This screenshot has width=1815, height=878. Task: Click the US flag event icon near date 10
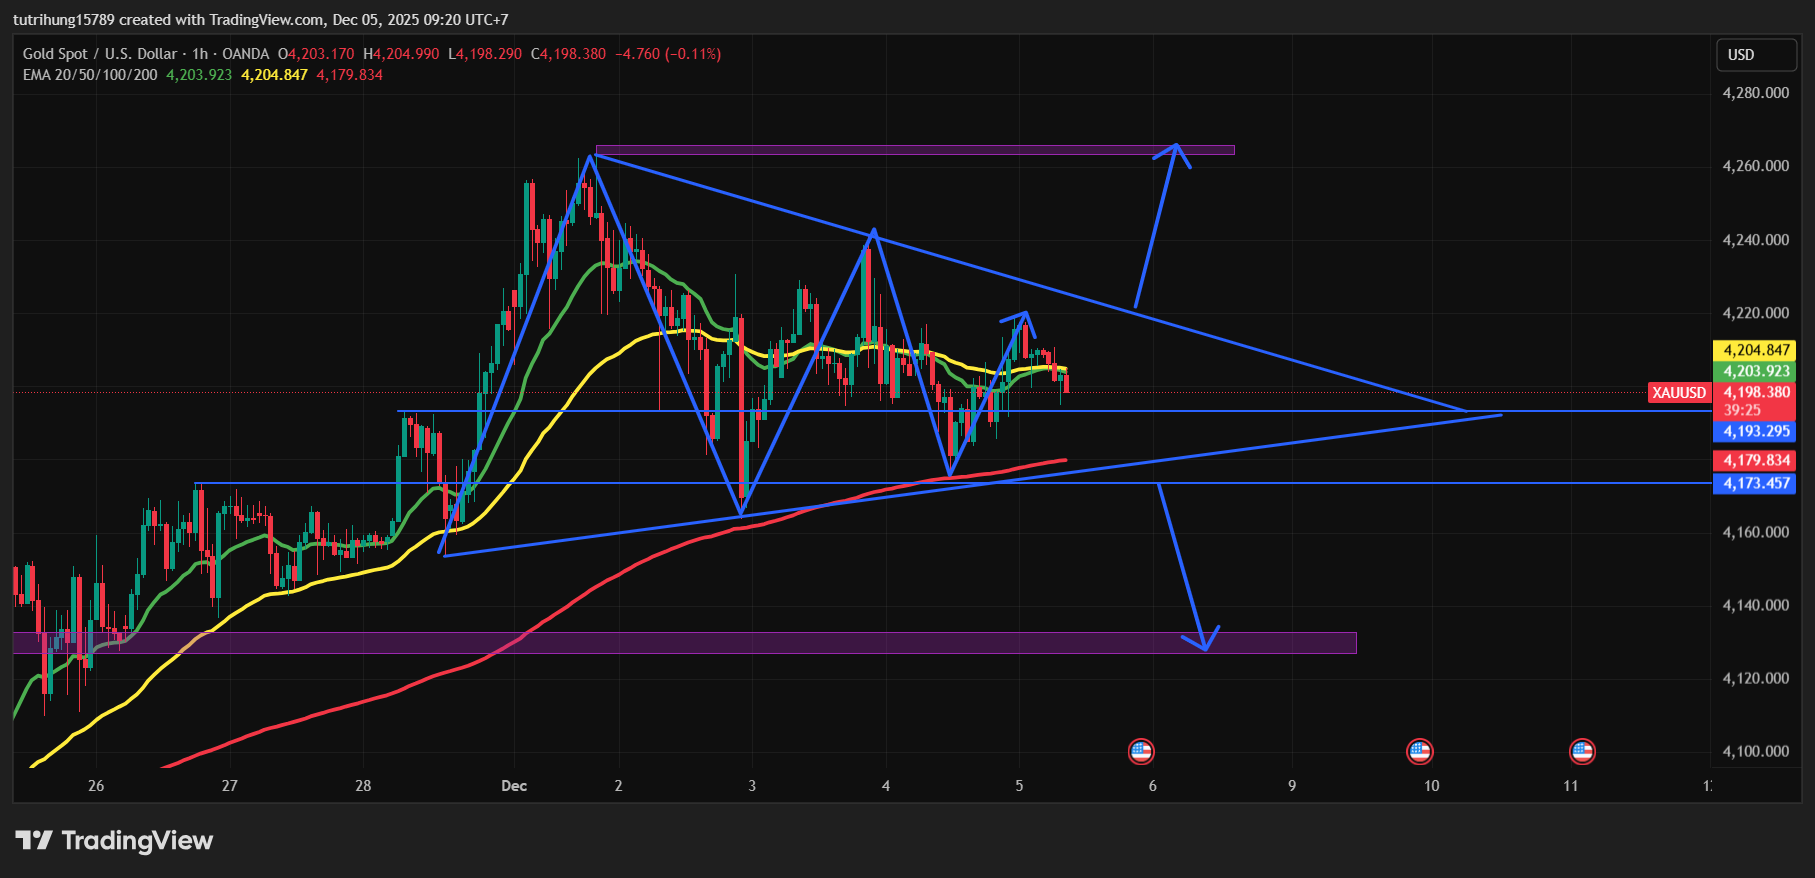(1419, 751)
